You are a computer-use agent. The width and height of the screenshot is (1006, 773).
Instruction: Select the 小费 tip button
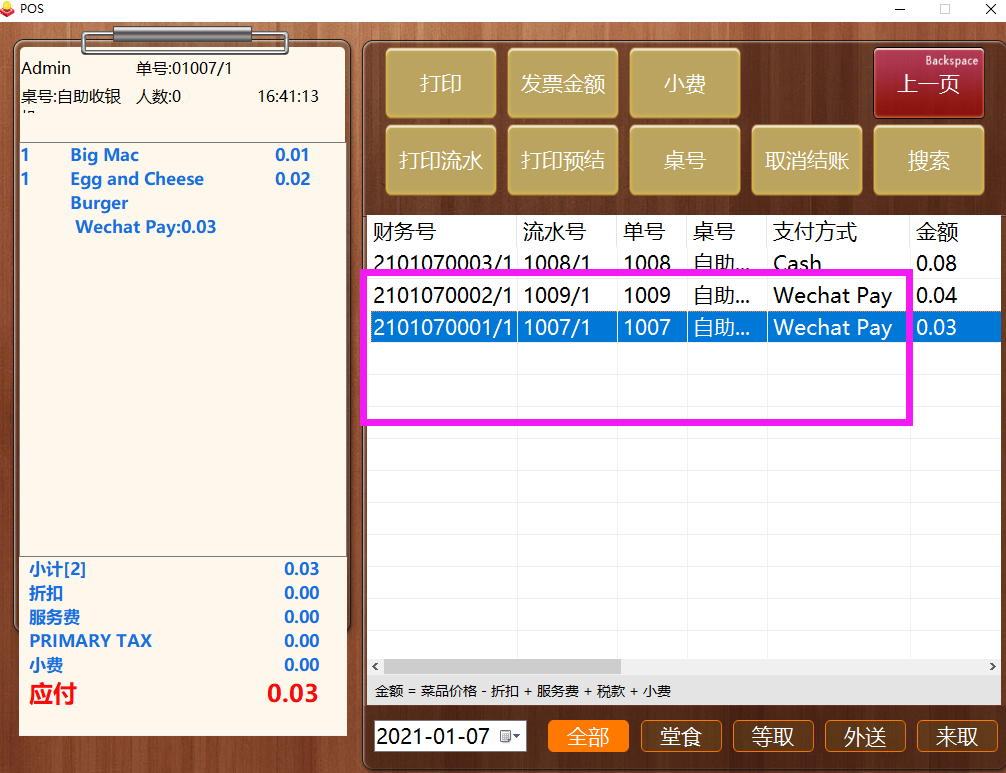[685, 83]
